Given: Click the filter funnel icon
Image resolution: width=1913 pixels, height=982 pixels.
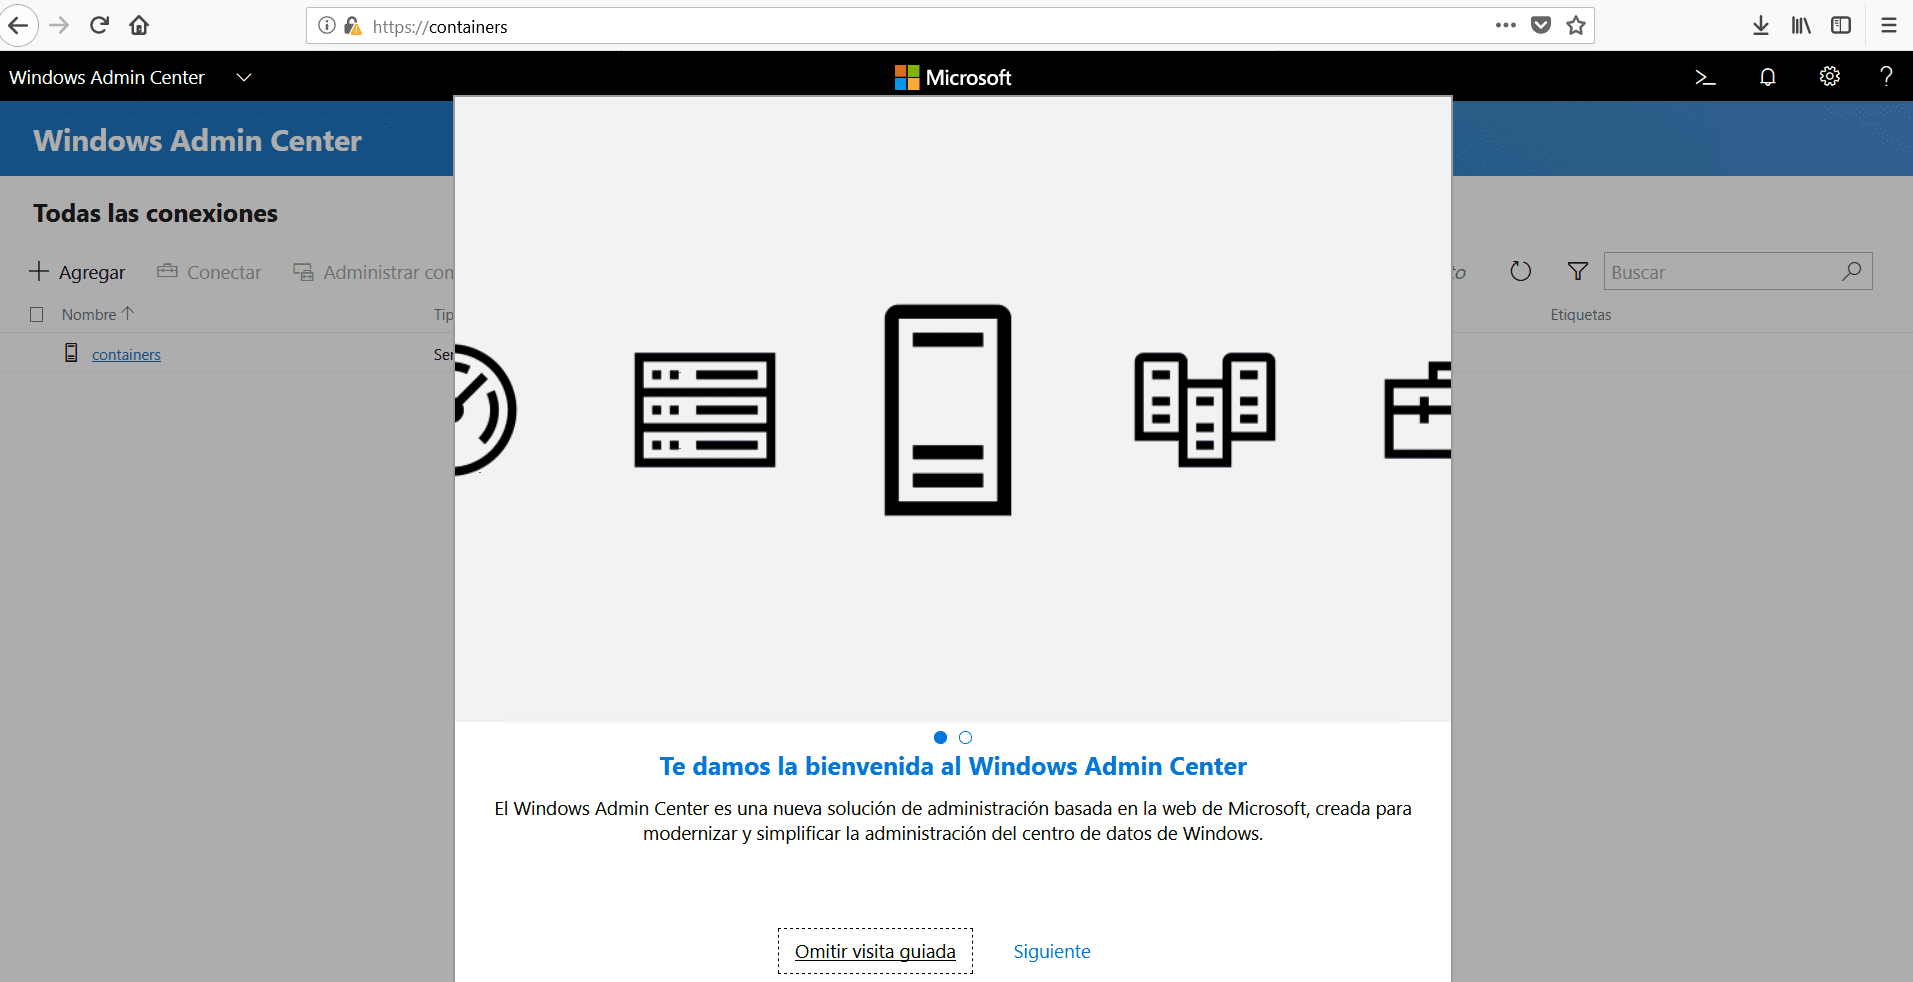Looking at the screenshot, I should pyautogui.click(x=1577, y=271).
